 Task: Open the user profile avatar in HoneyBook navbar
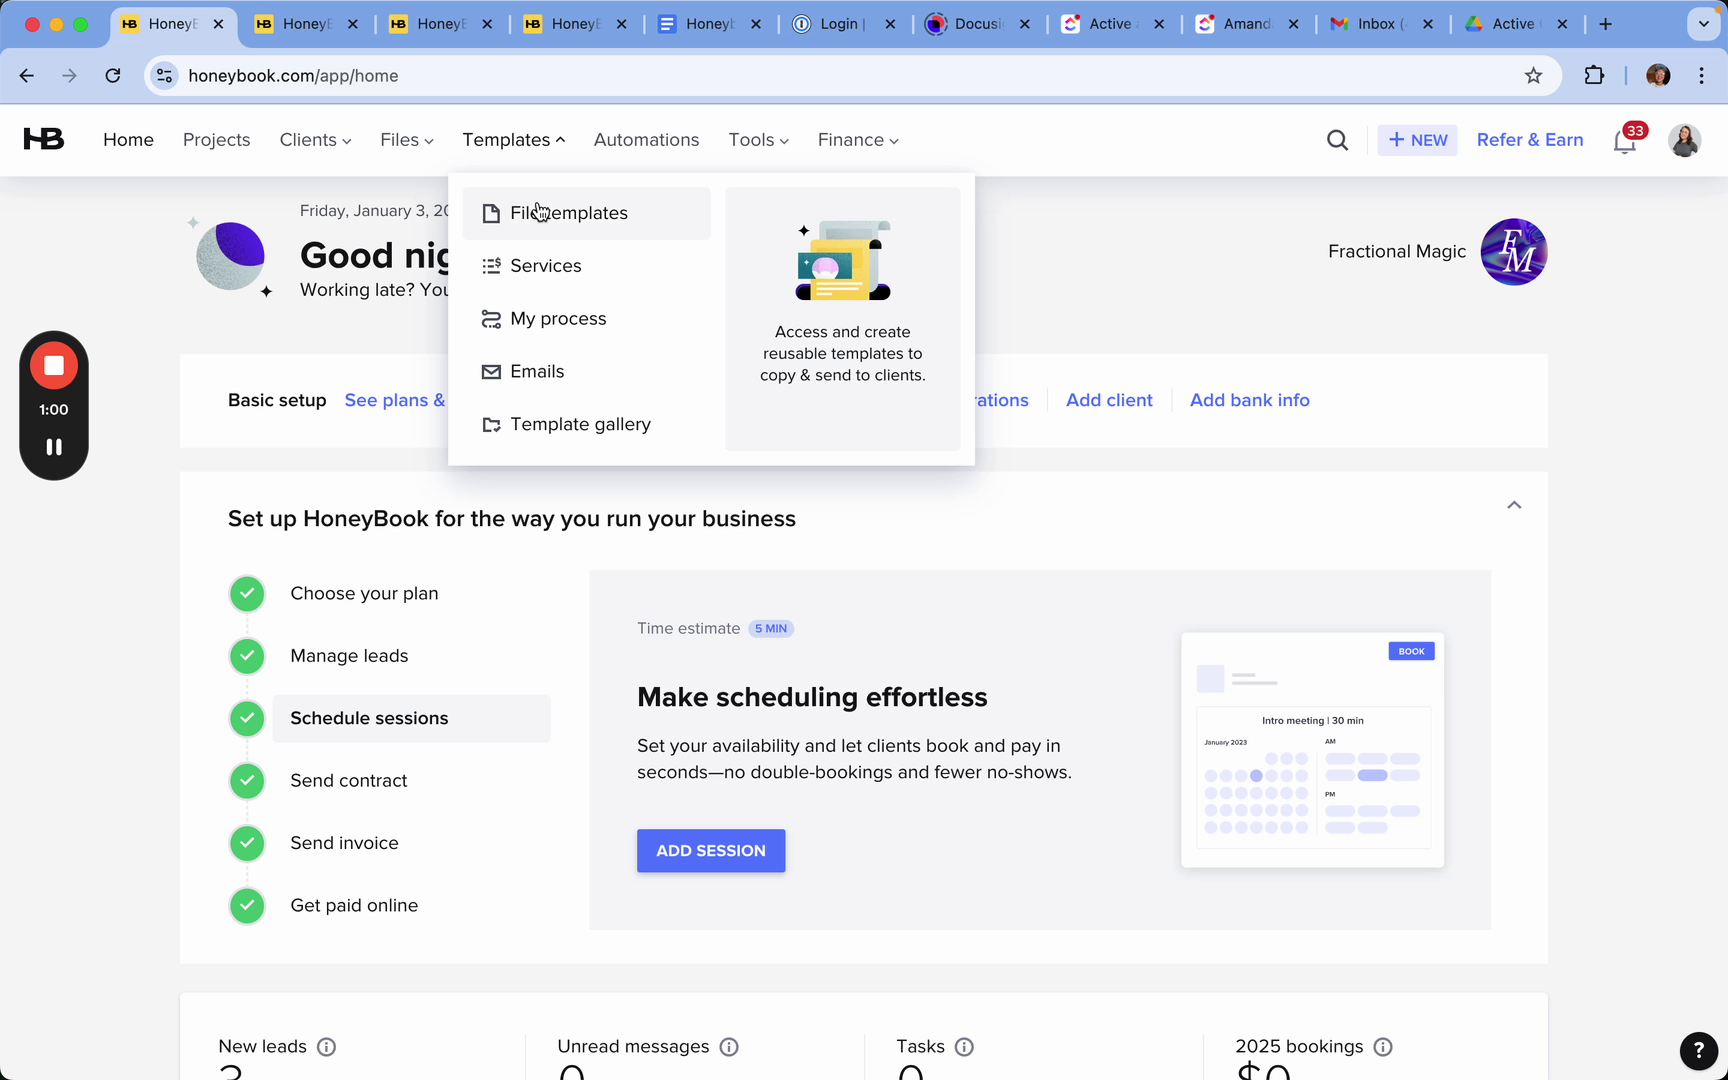(x=1684, y=140)
